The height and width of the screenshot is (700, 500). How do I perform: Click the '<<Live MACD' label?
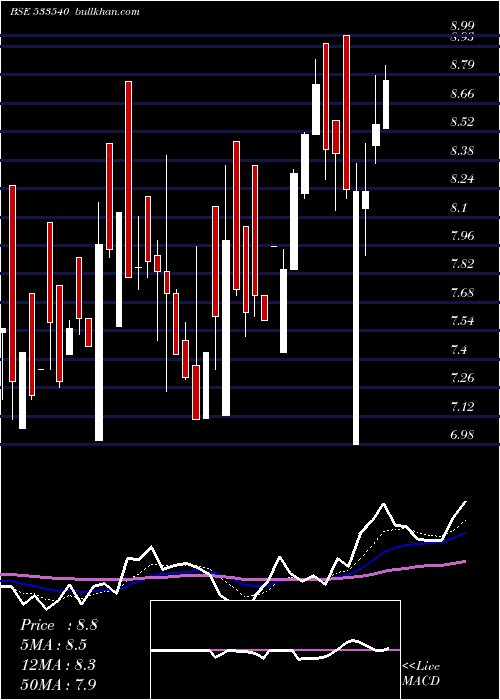pos(421,674)
